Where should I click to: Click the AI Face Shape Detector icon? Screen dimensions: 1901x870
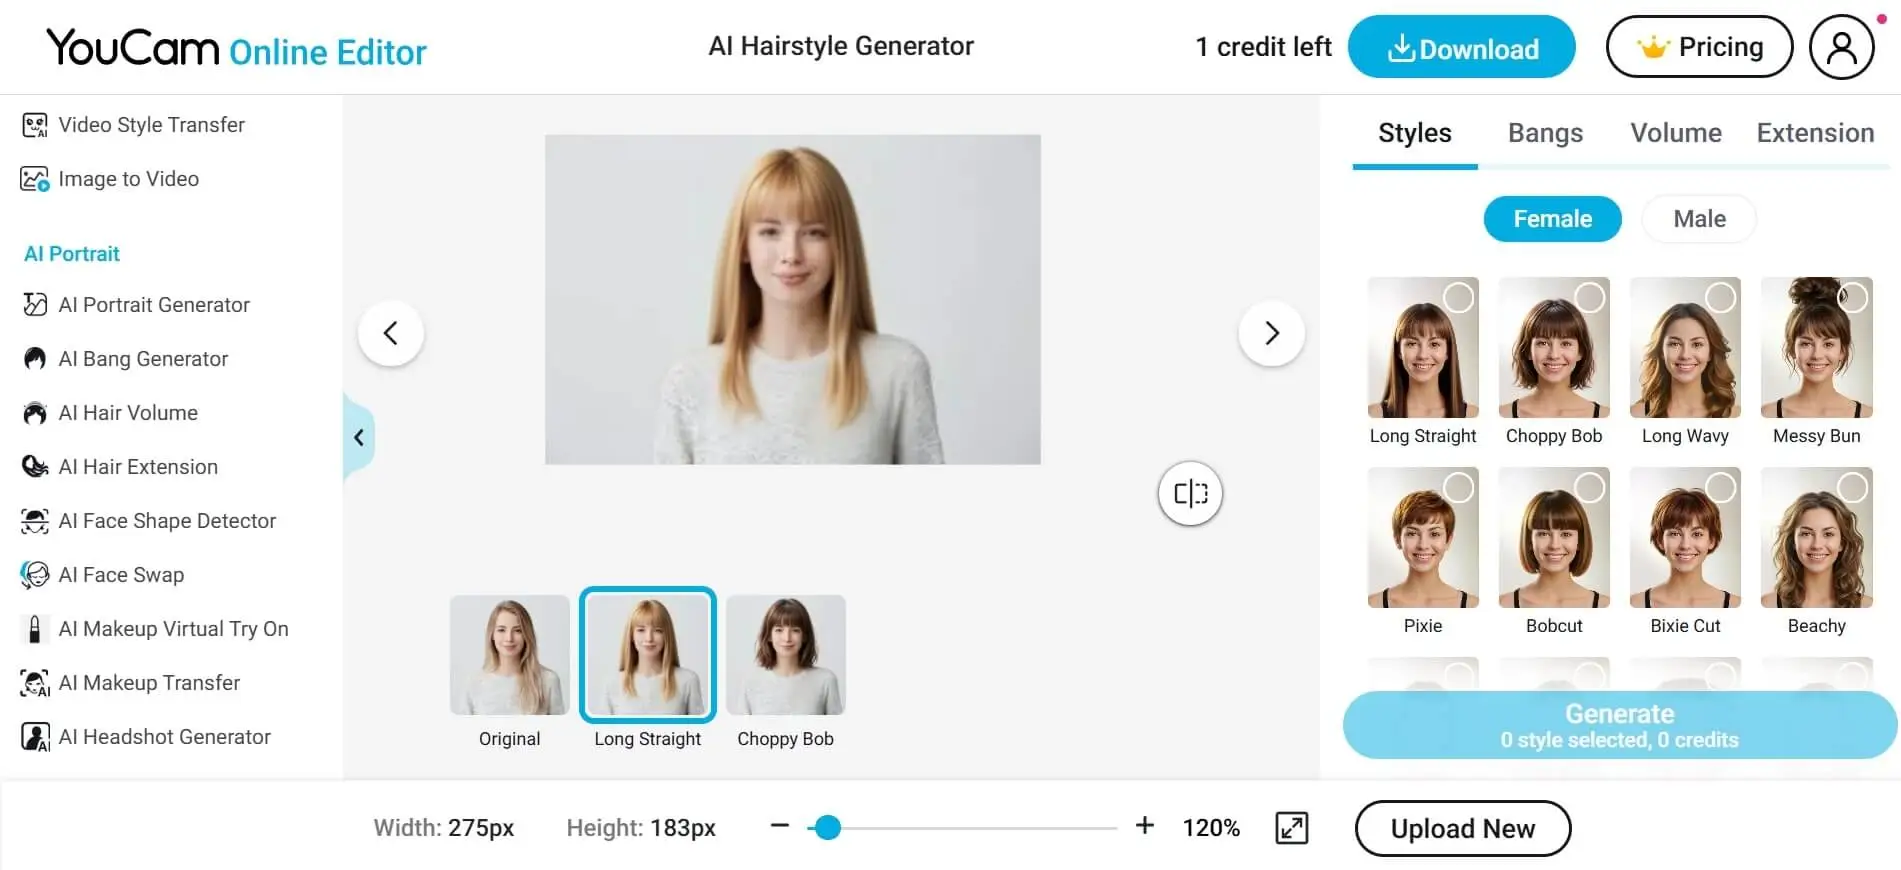point(35,521)
